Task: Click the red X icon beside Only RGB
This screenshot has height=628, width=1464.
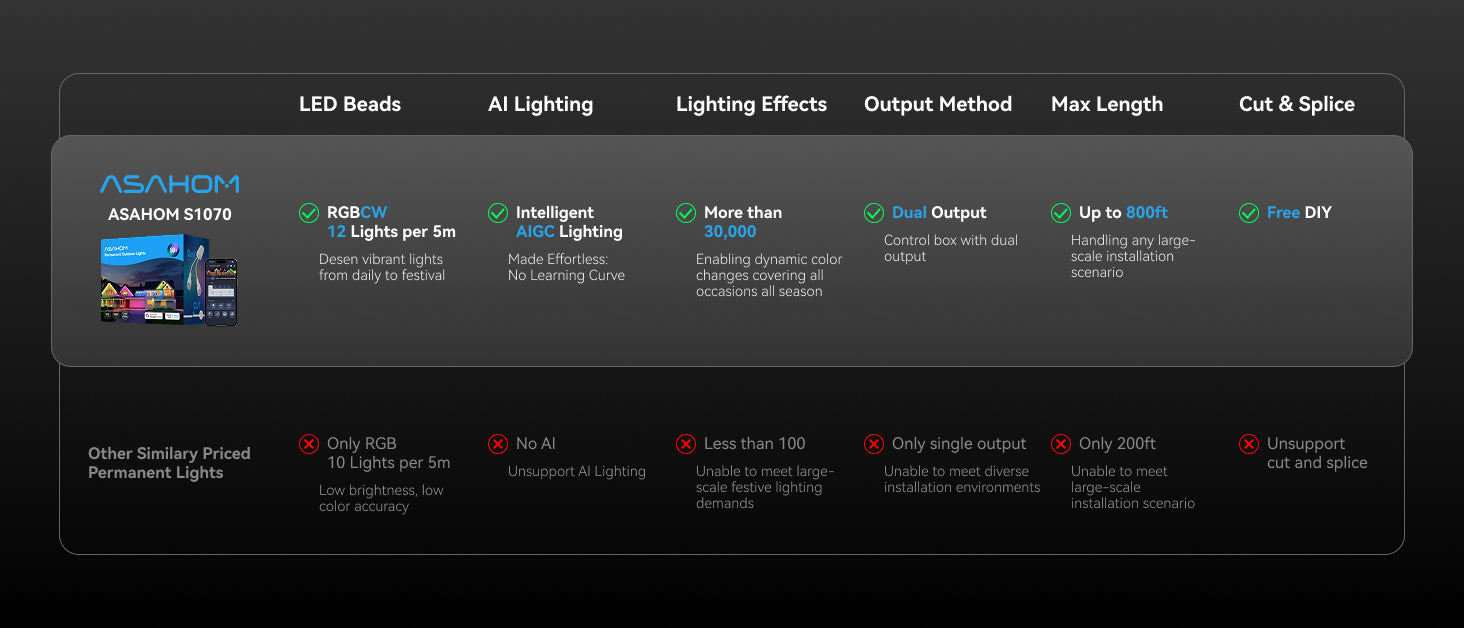Action: pos(309,444)
